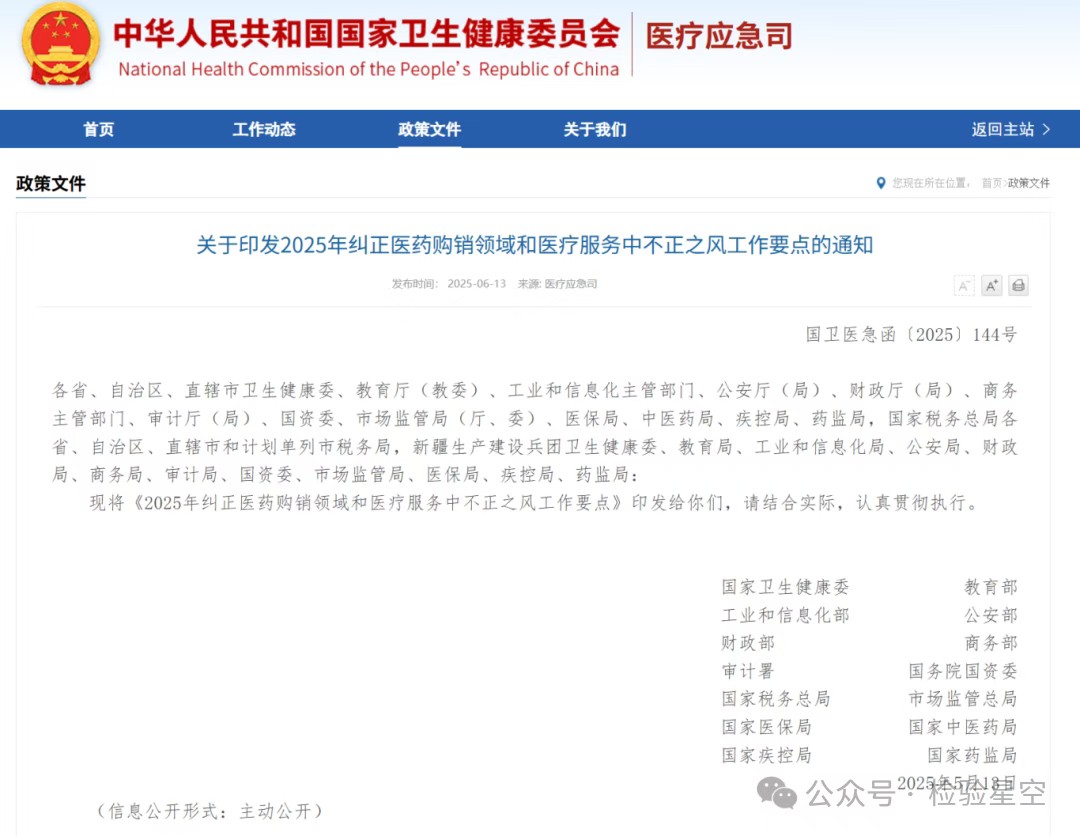The height and width of the screenshot is (836, 1080).
Task: Open 首页 in the blue navigation bar
Action: click(98, 129)
